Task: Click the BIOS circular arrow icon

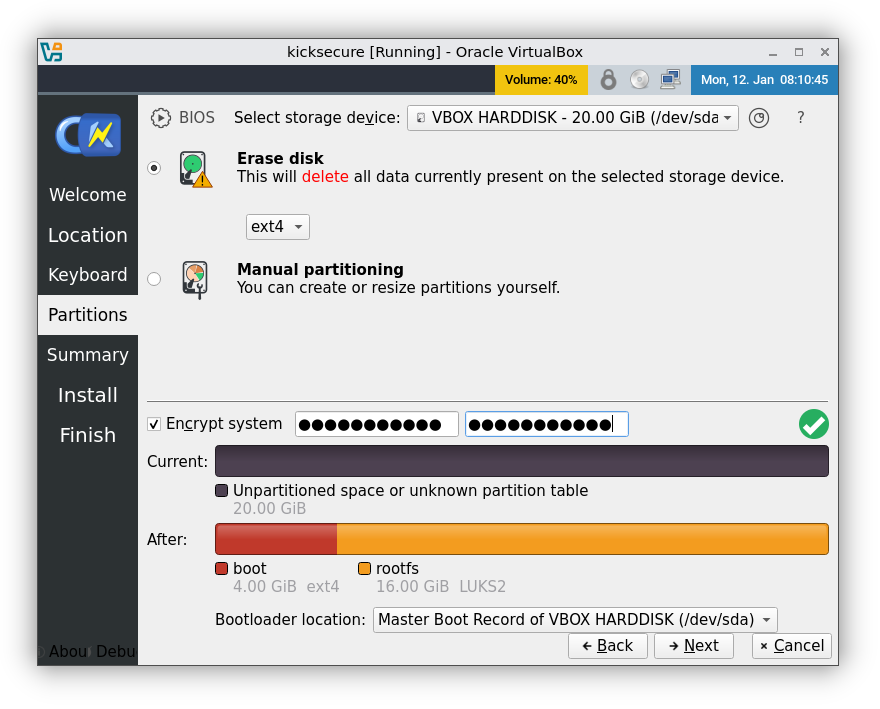Action: [160, 117]
